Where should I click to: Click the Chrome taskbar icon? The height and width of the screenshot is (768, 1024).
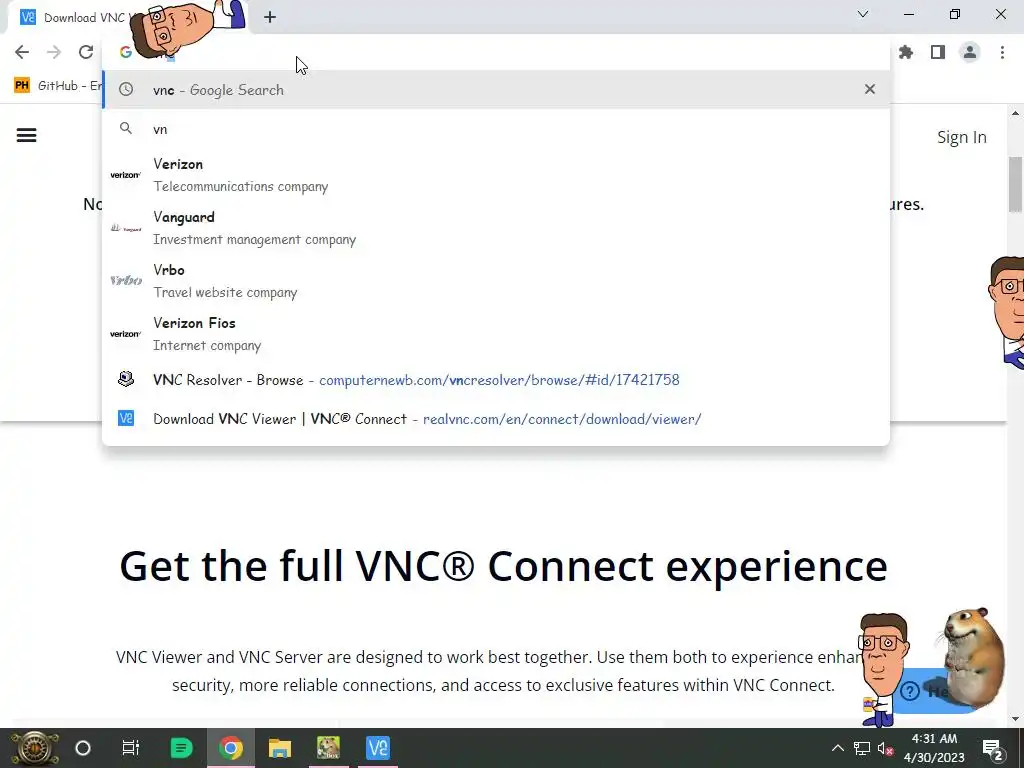(231, 748)
